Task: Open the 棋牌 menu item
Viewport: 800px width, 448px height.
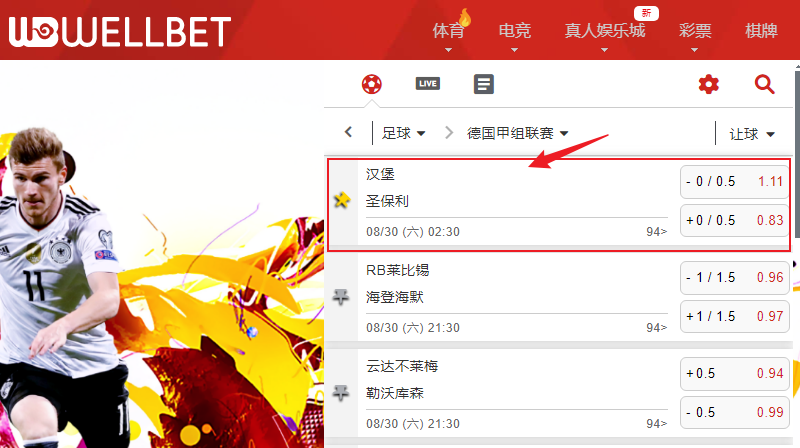Action: click(761, 31)
